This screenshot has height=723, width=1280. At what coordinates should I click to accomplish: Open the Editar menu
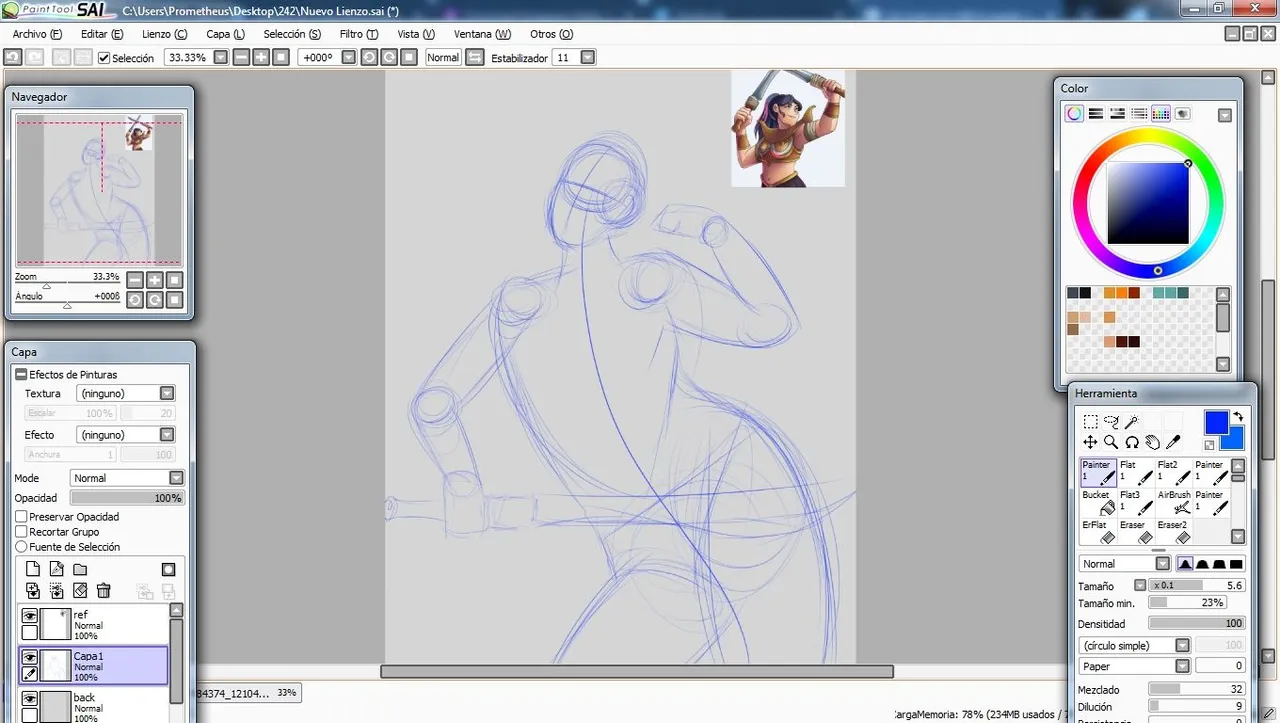coord(102,34)
